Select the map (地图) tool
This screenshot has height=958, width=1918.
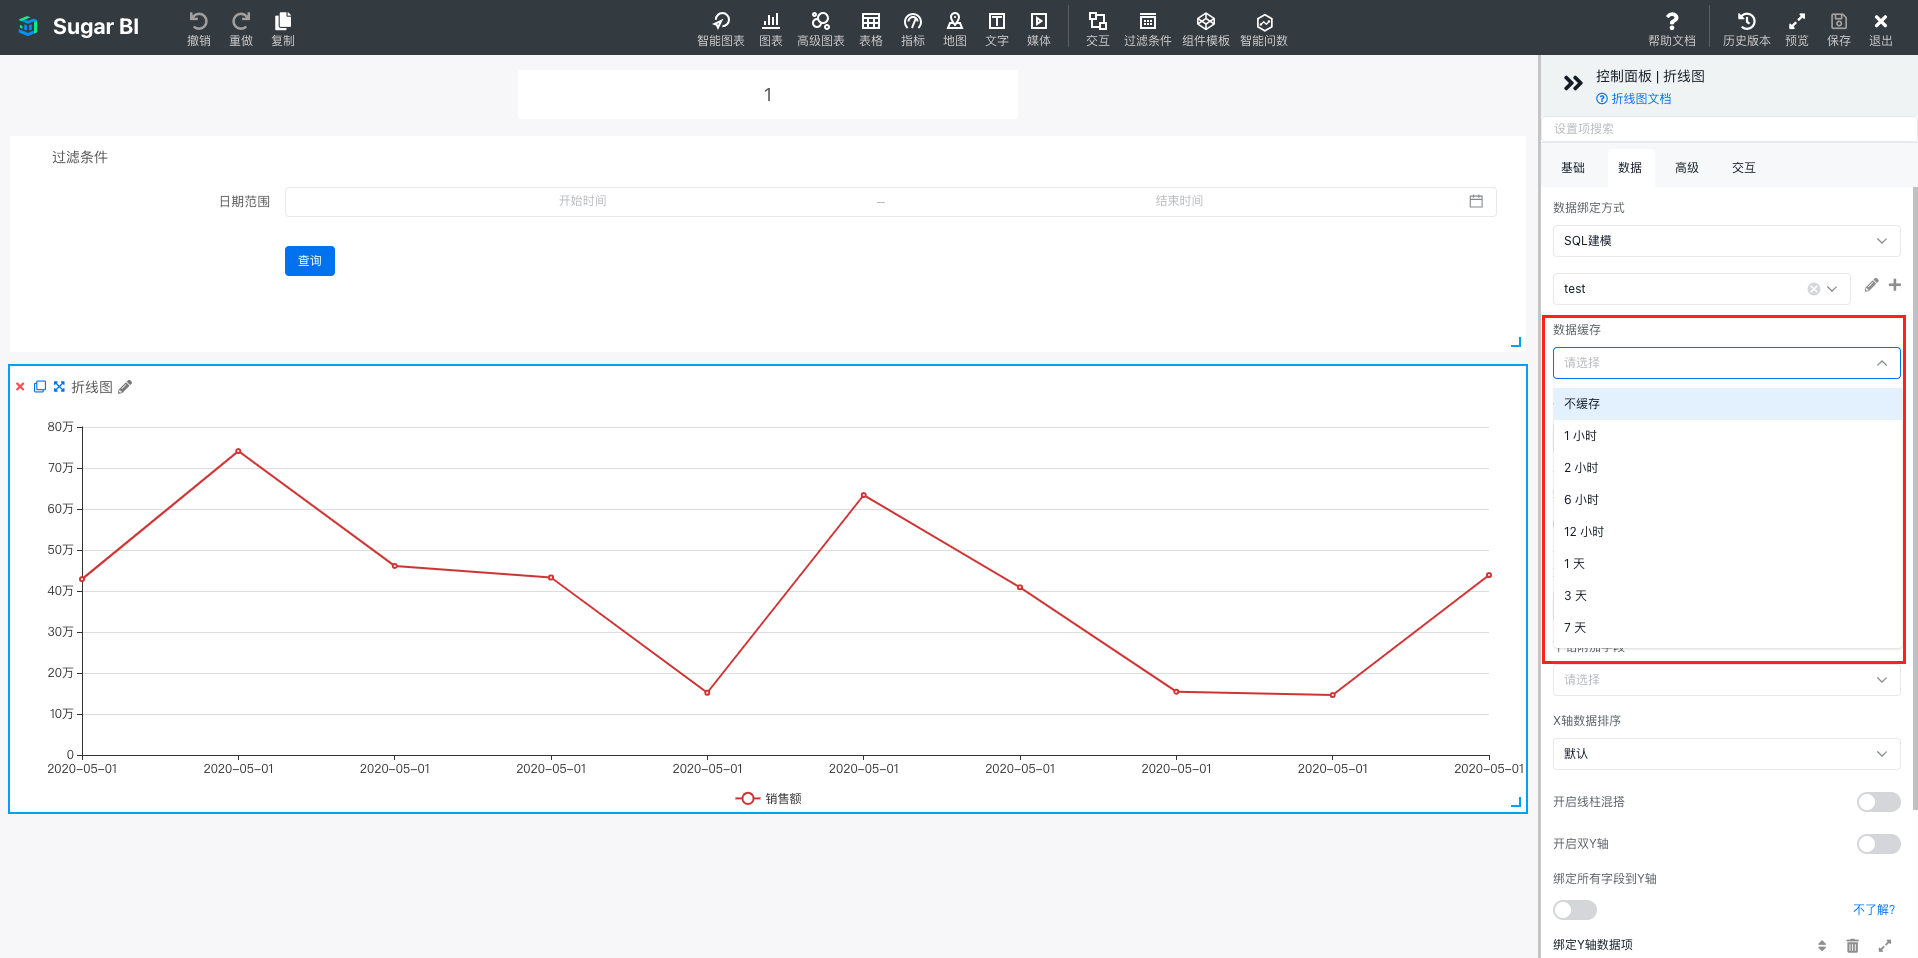pyautogui.click(x=955, y=28)
